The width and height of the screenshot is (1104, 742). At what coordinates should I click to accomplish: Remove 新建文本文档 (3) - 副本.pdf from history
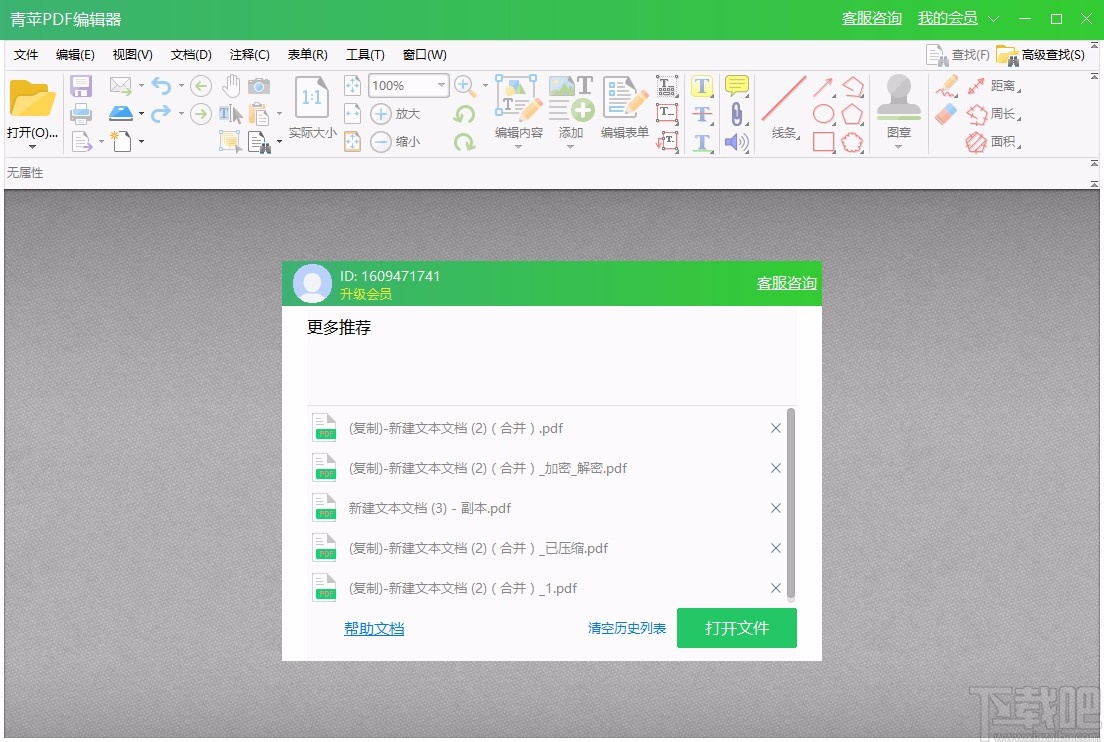point(775,508)
